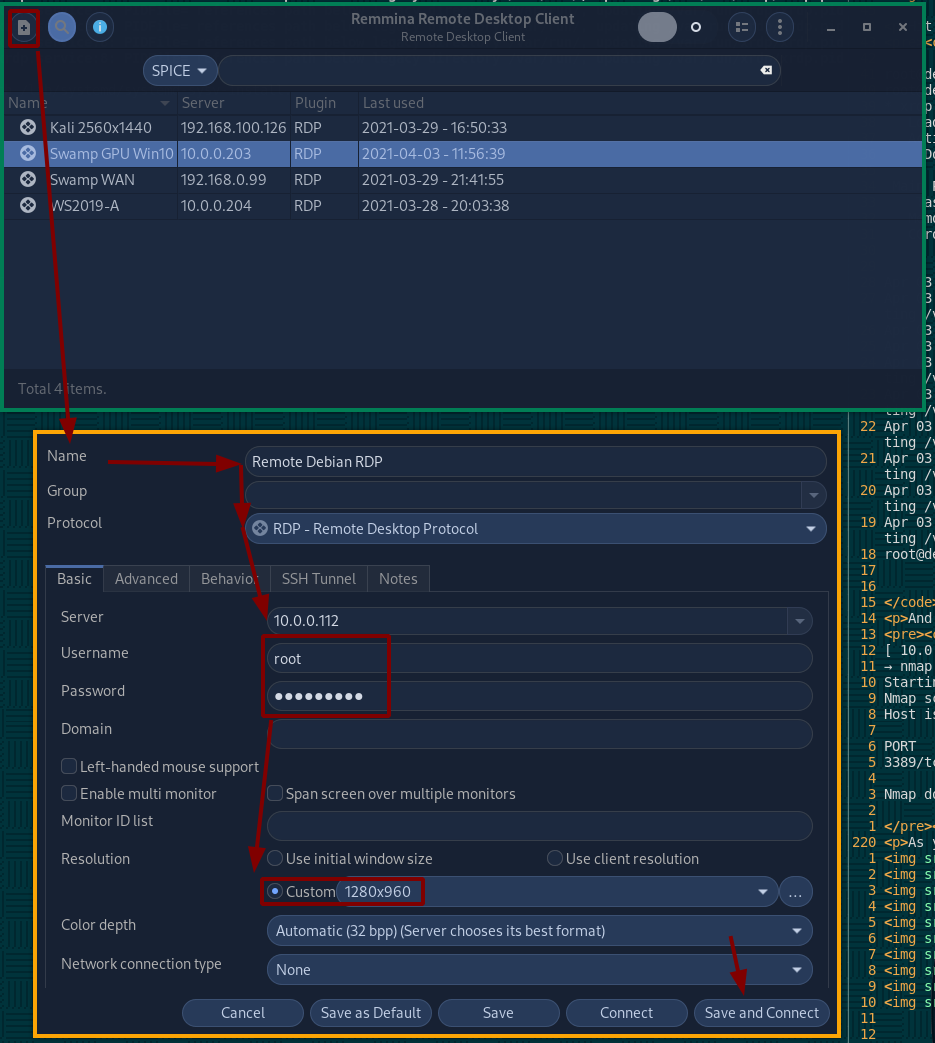This screenshot has height=1043, width=935.
Task: Click last used date 2021-04-03 - 11:56:39
Action: [434, 154]
